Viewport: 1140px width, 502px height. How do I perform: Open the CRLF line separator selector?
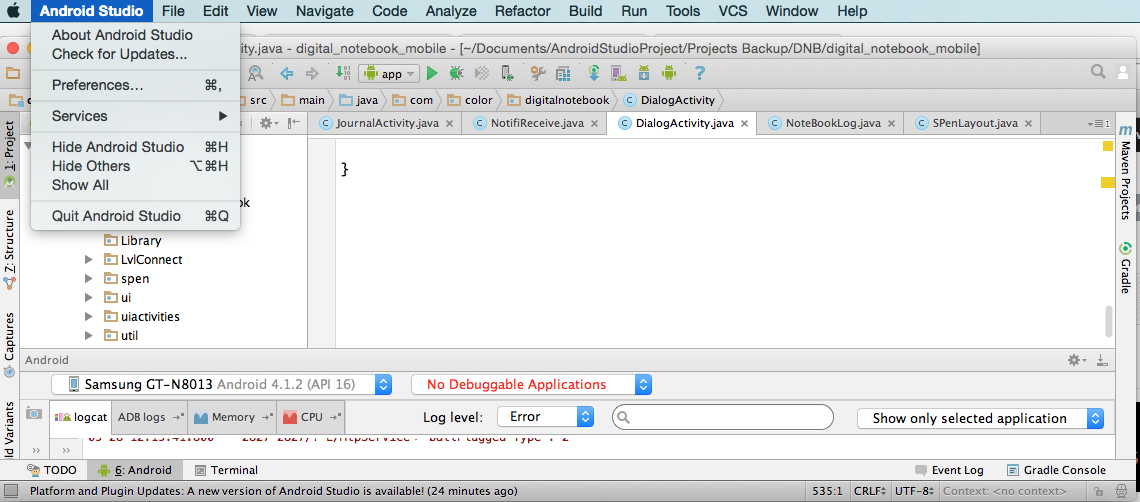click(871, 491)
